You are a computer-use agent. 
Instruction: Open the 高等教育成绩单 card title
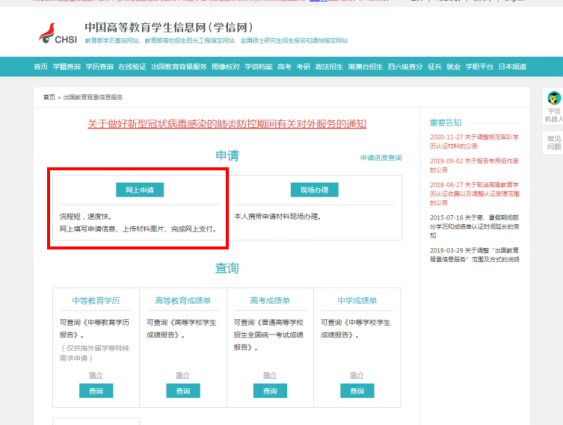coord(183,300)
